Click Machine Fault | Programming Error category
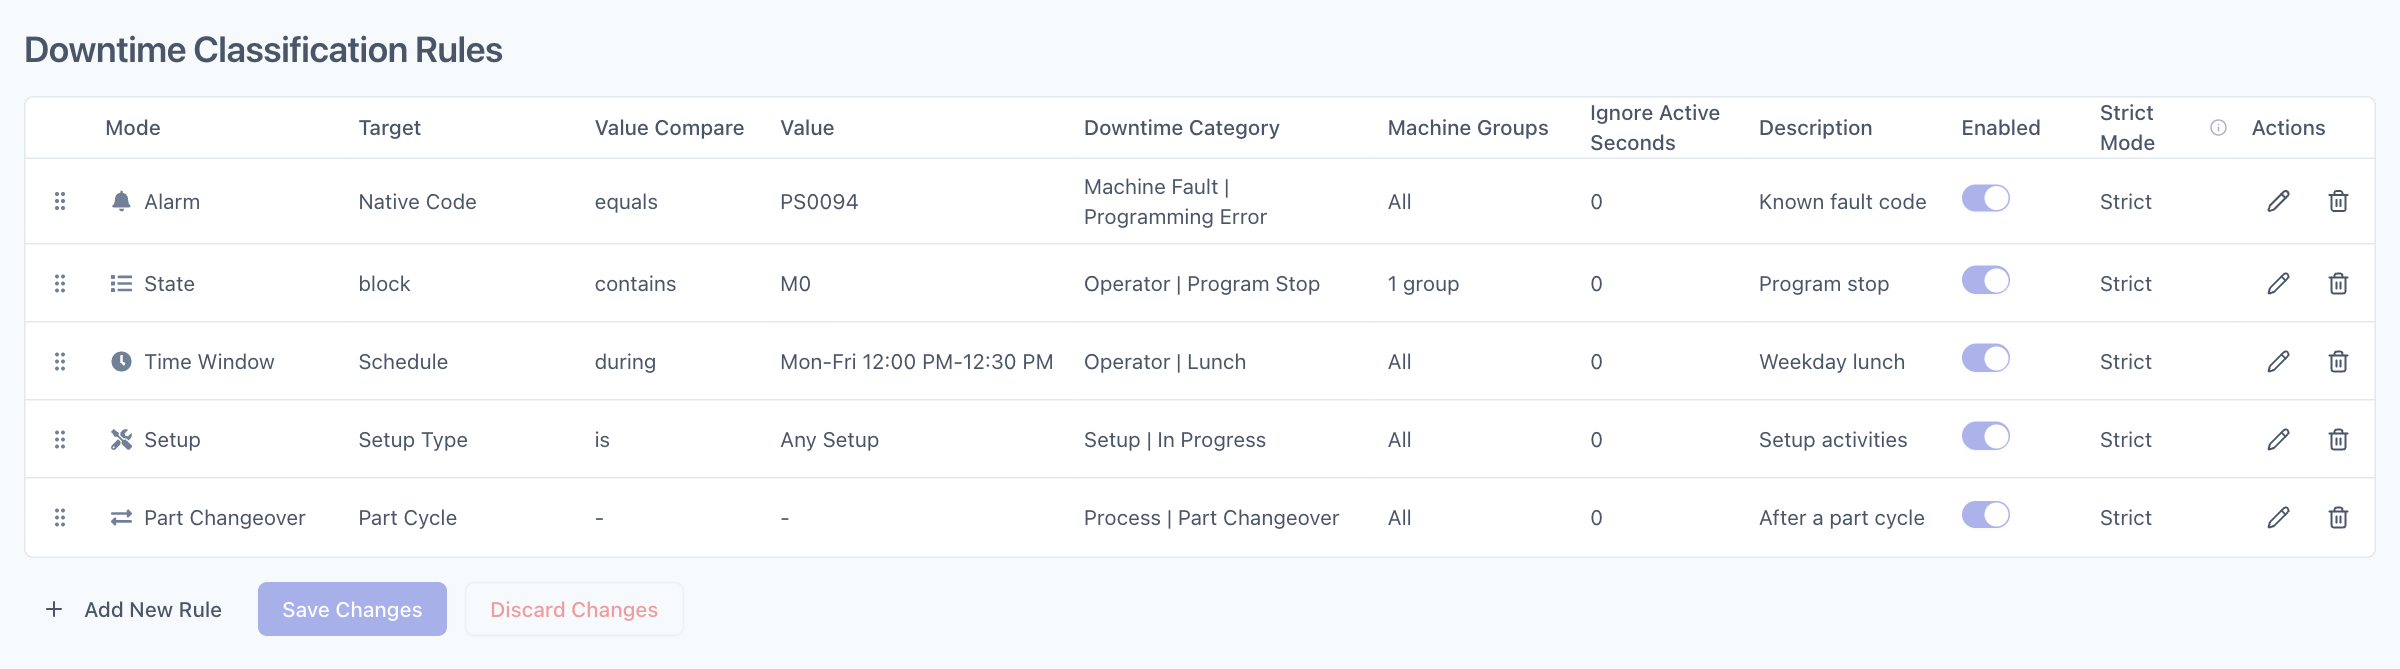 [x=1175, y=201]
